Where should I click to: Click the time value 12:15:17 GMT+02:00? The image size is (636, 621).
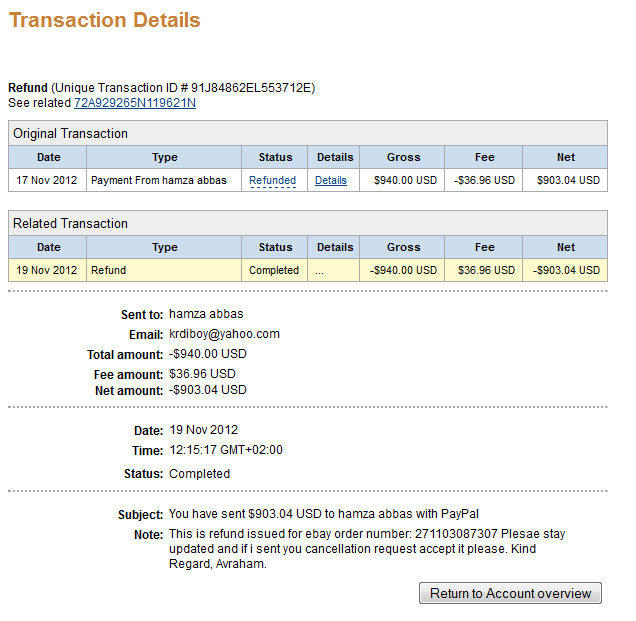(226, 450)
